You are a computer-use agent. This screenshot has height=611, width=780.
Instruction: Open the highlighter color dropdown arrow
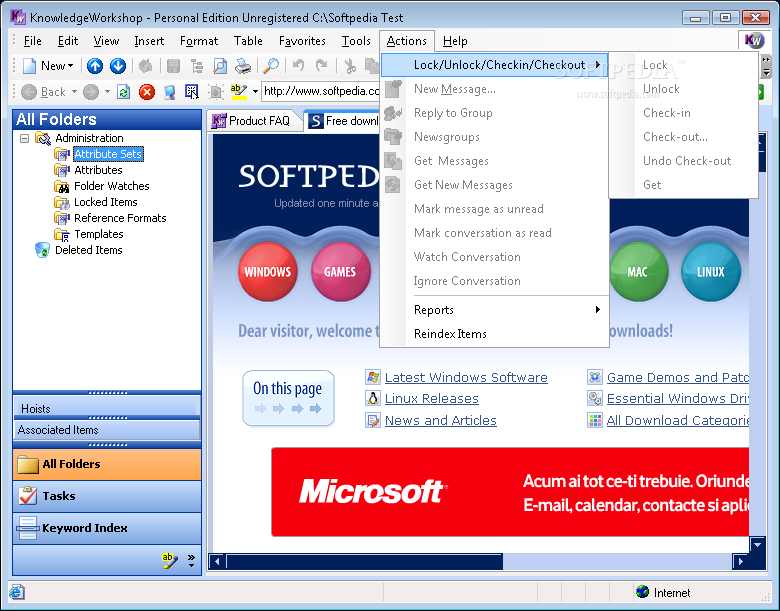coord(255,92)
